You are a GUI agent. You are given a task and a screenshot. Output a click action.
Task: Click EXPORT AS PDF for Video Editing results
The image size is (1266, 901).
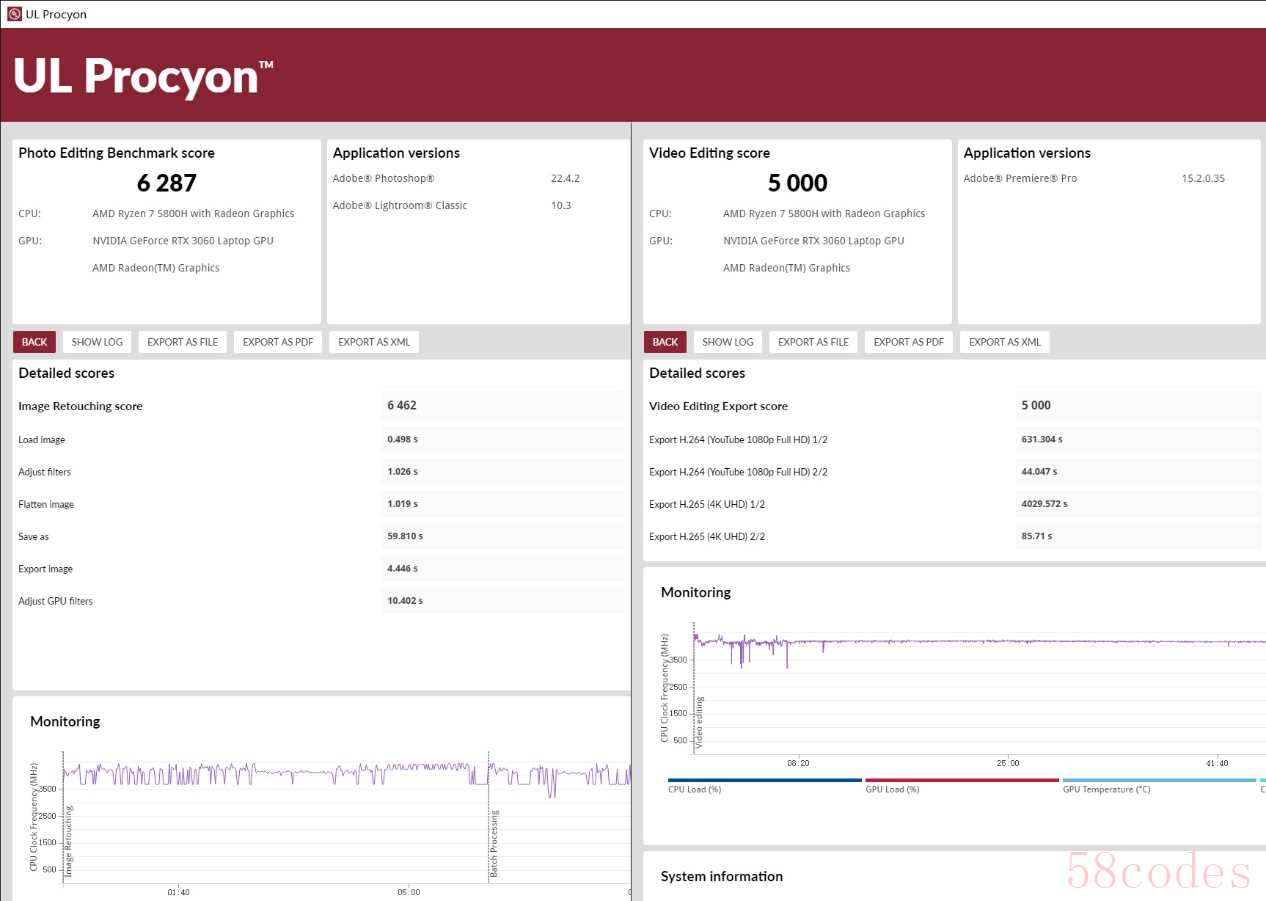(x=909, y=342)
